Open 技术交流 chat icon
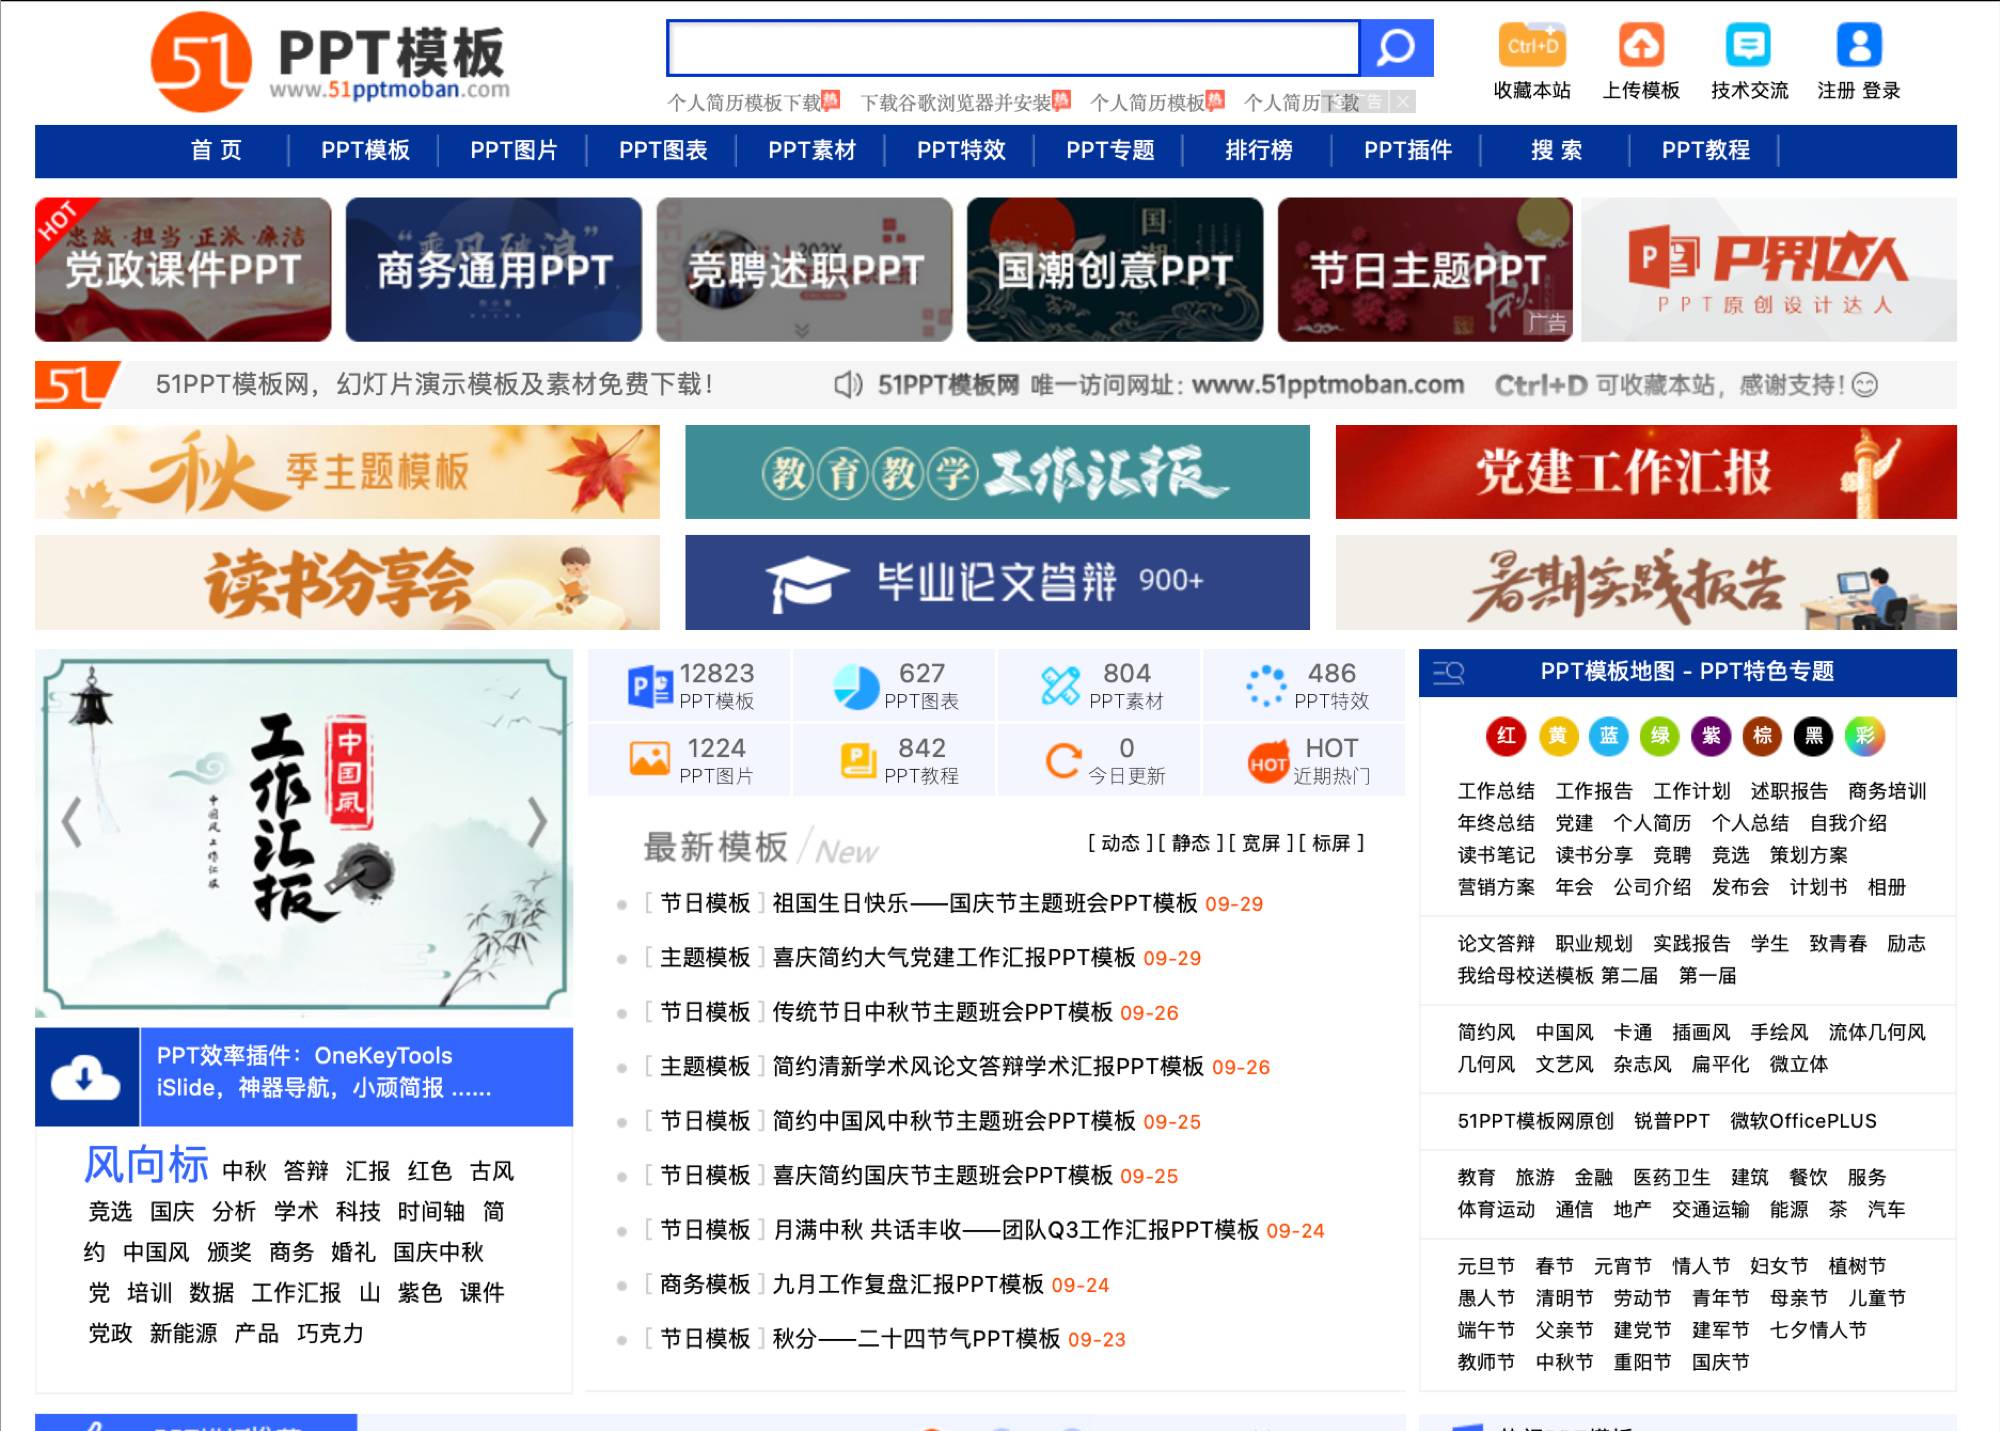2000x1431 pixels. pyautogui.click(x=1748, y=45)
